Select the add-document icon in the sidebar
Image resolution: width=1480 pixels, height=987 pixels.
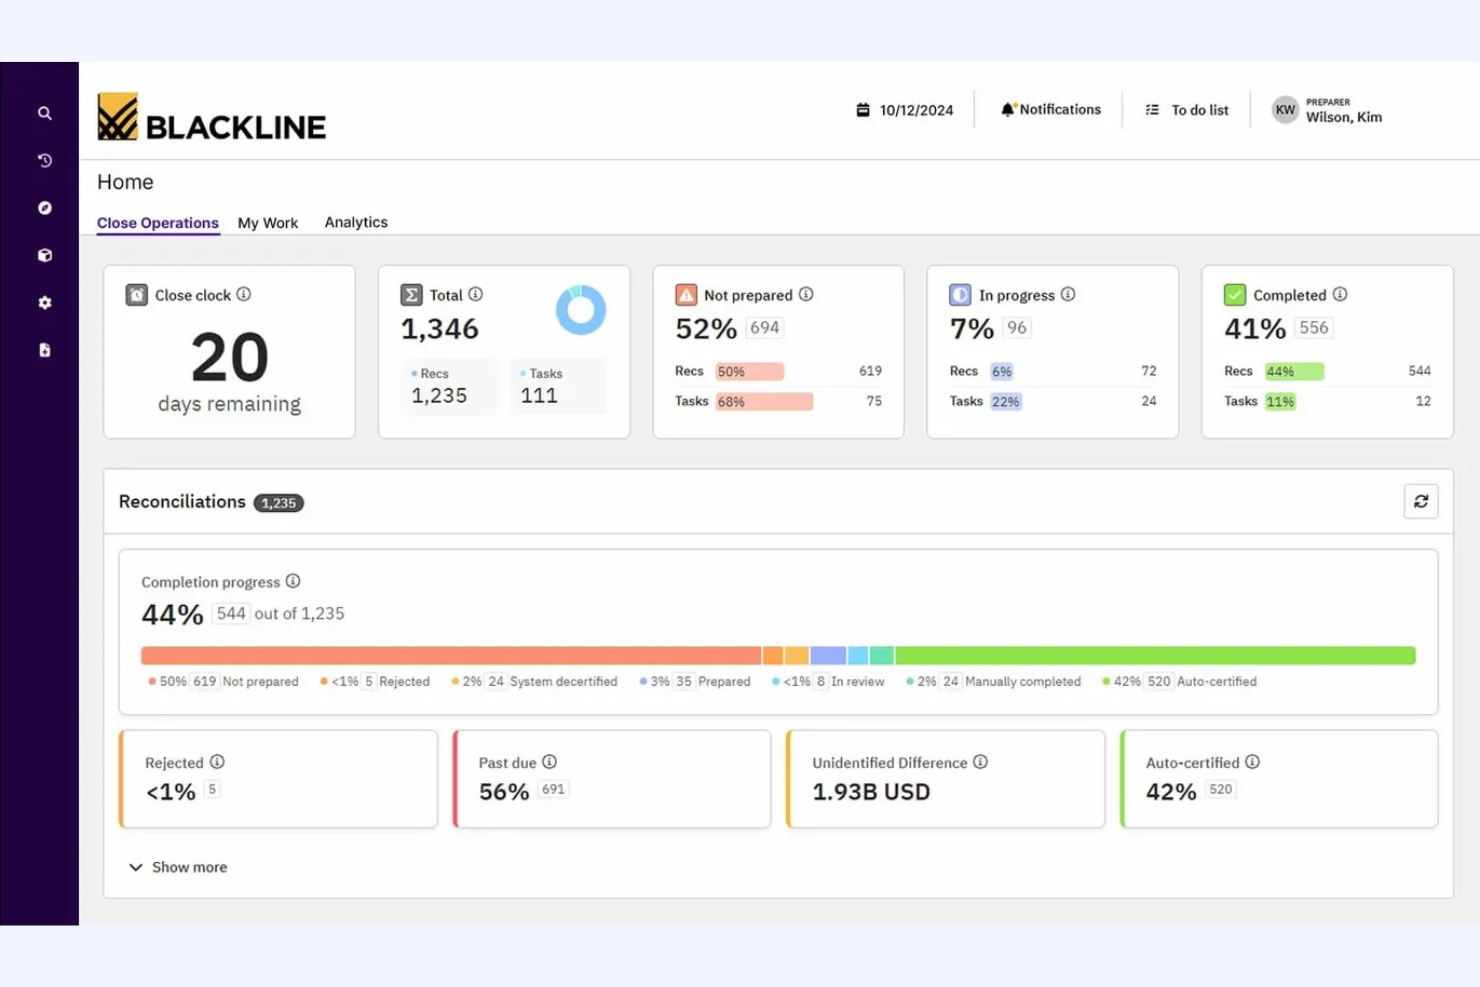(x=43, y=349)
